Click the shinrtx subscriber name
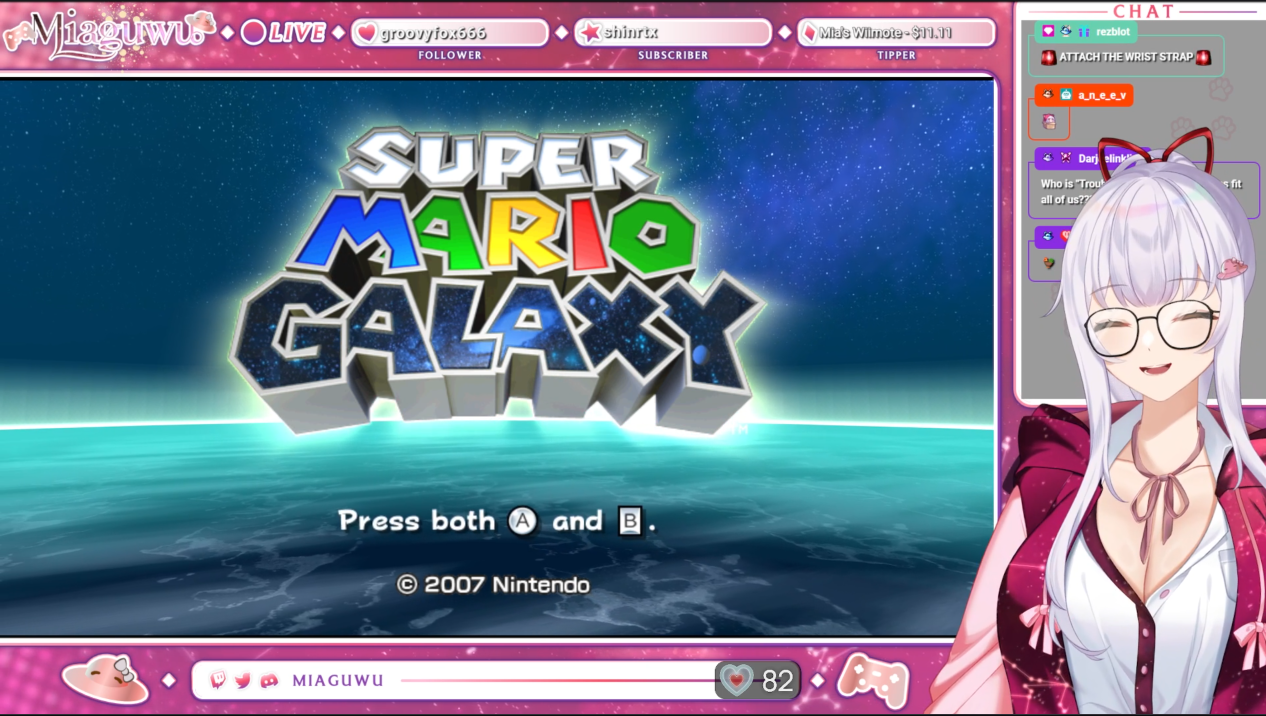The width and height of the screenshot is (1266, 716). [631, 32]
